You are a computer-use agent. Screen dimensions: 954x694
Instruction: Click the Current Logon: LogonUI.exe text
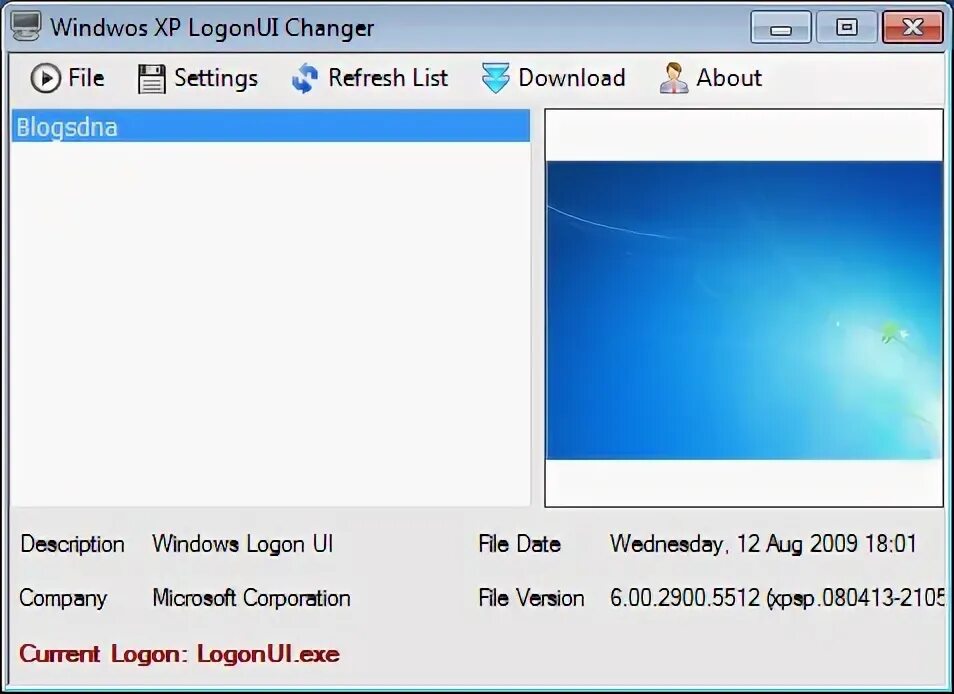coord(179,654)
